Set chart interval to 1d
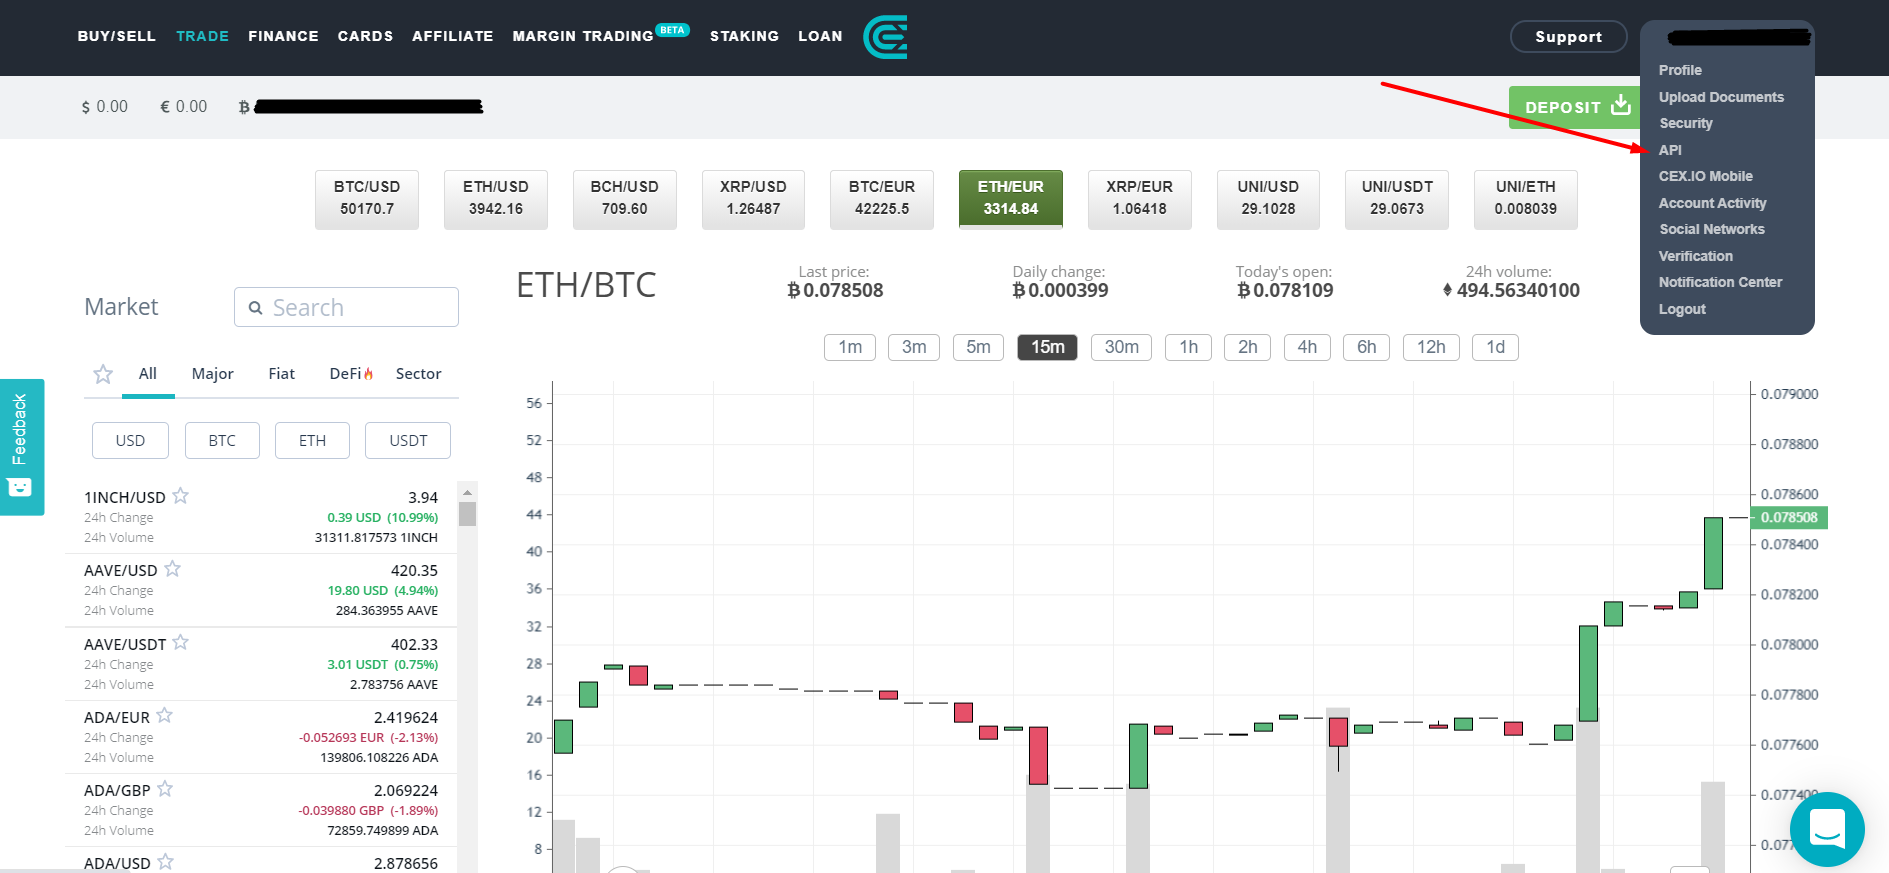This screenshot has width=1889, height=873. (x=1495, y=347)
